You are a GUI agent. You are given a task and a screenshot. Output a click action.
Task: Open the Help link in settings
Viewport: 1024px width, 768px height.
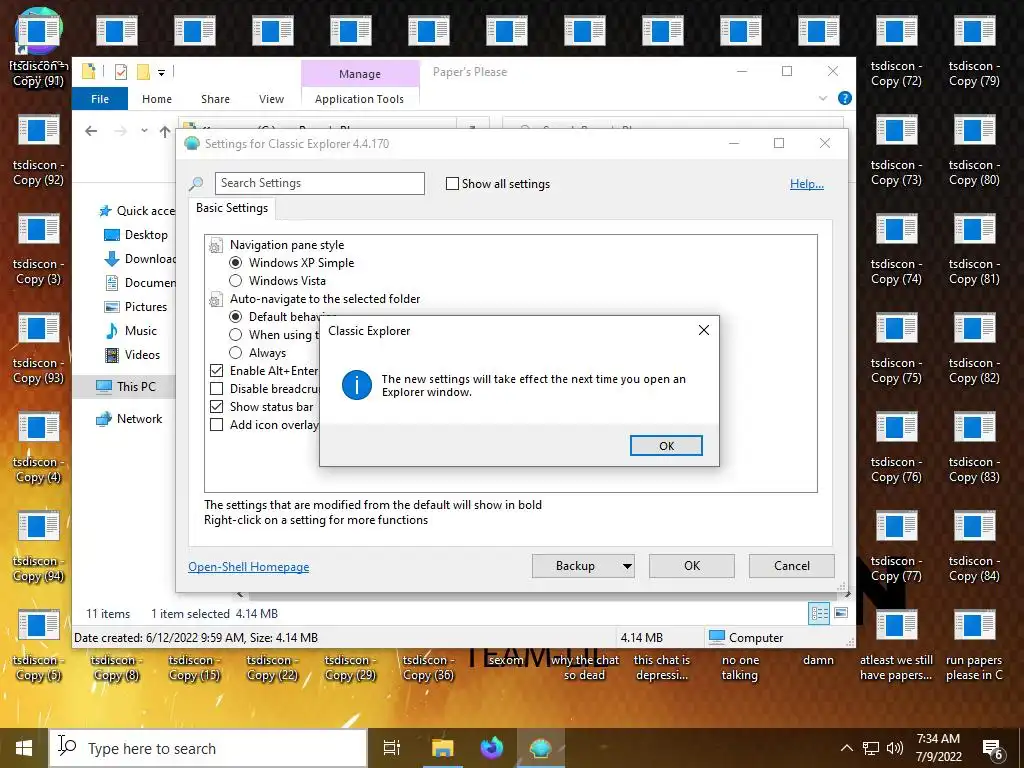[x=807, y=184]
